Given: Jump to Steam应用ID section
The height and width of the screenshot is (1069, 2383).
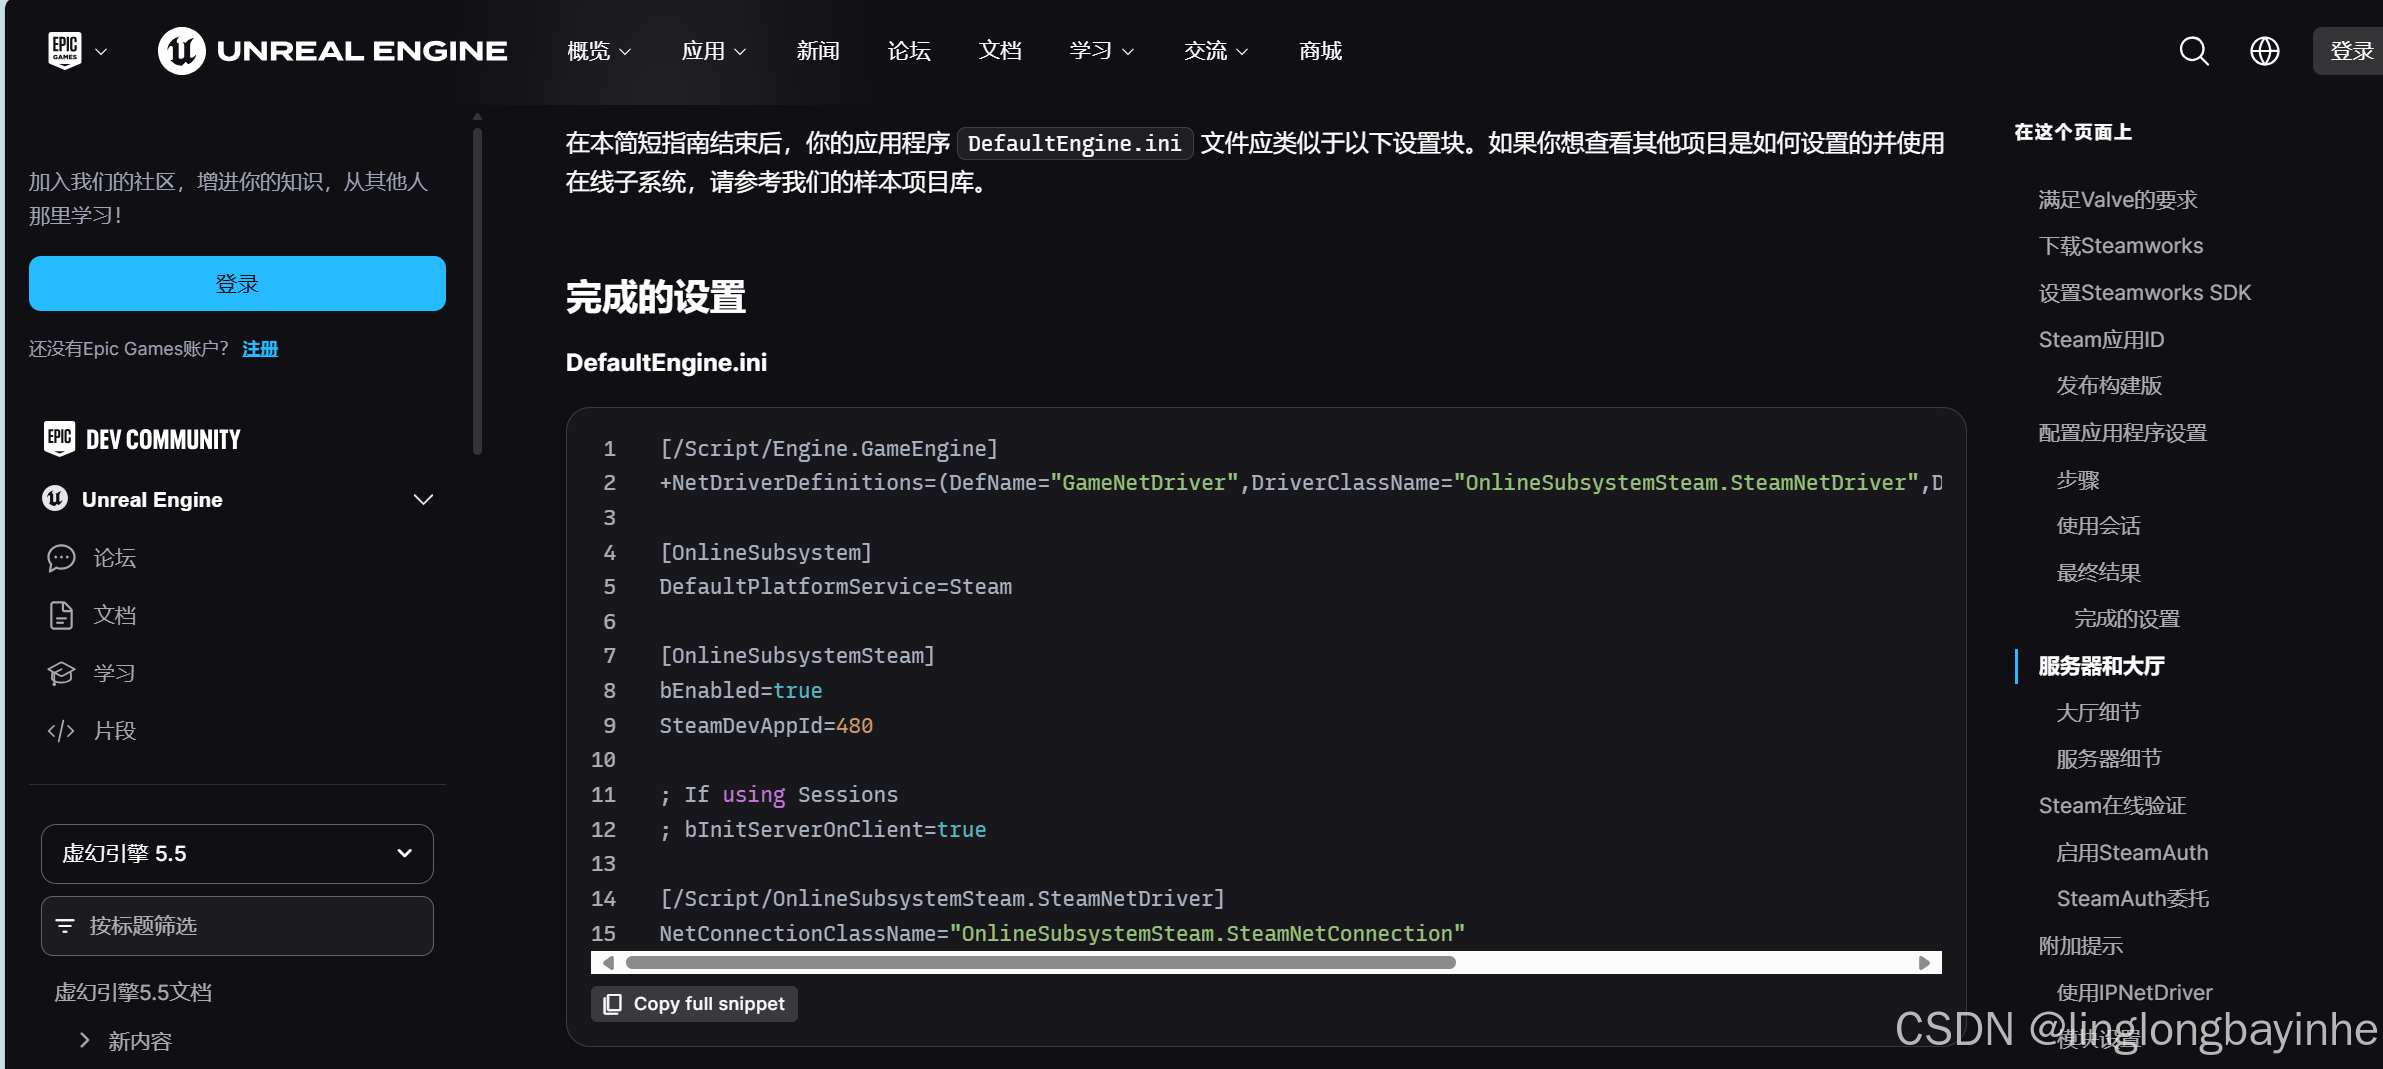Looking at the screenshot, I should point(2101,340).
